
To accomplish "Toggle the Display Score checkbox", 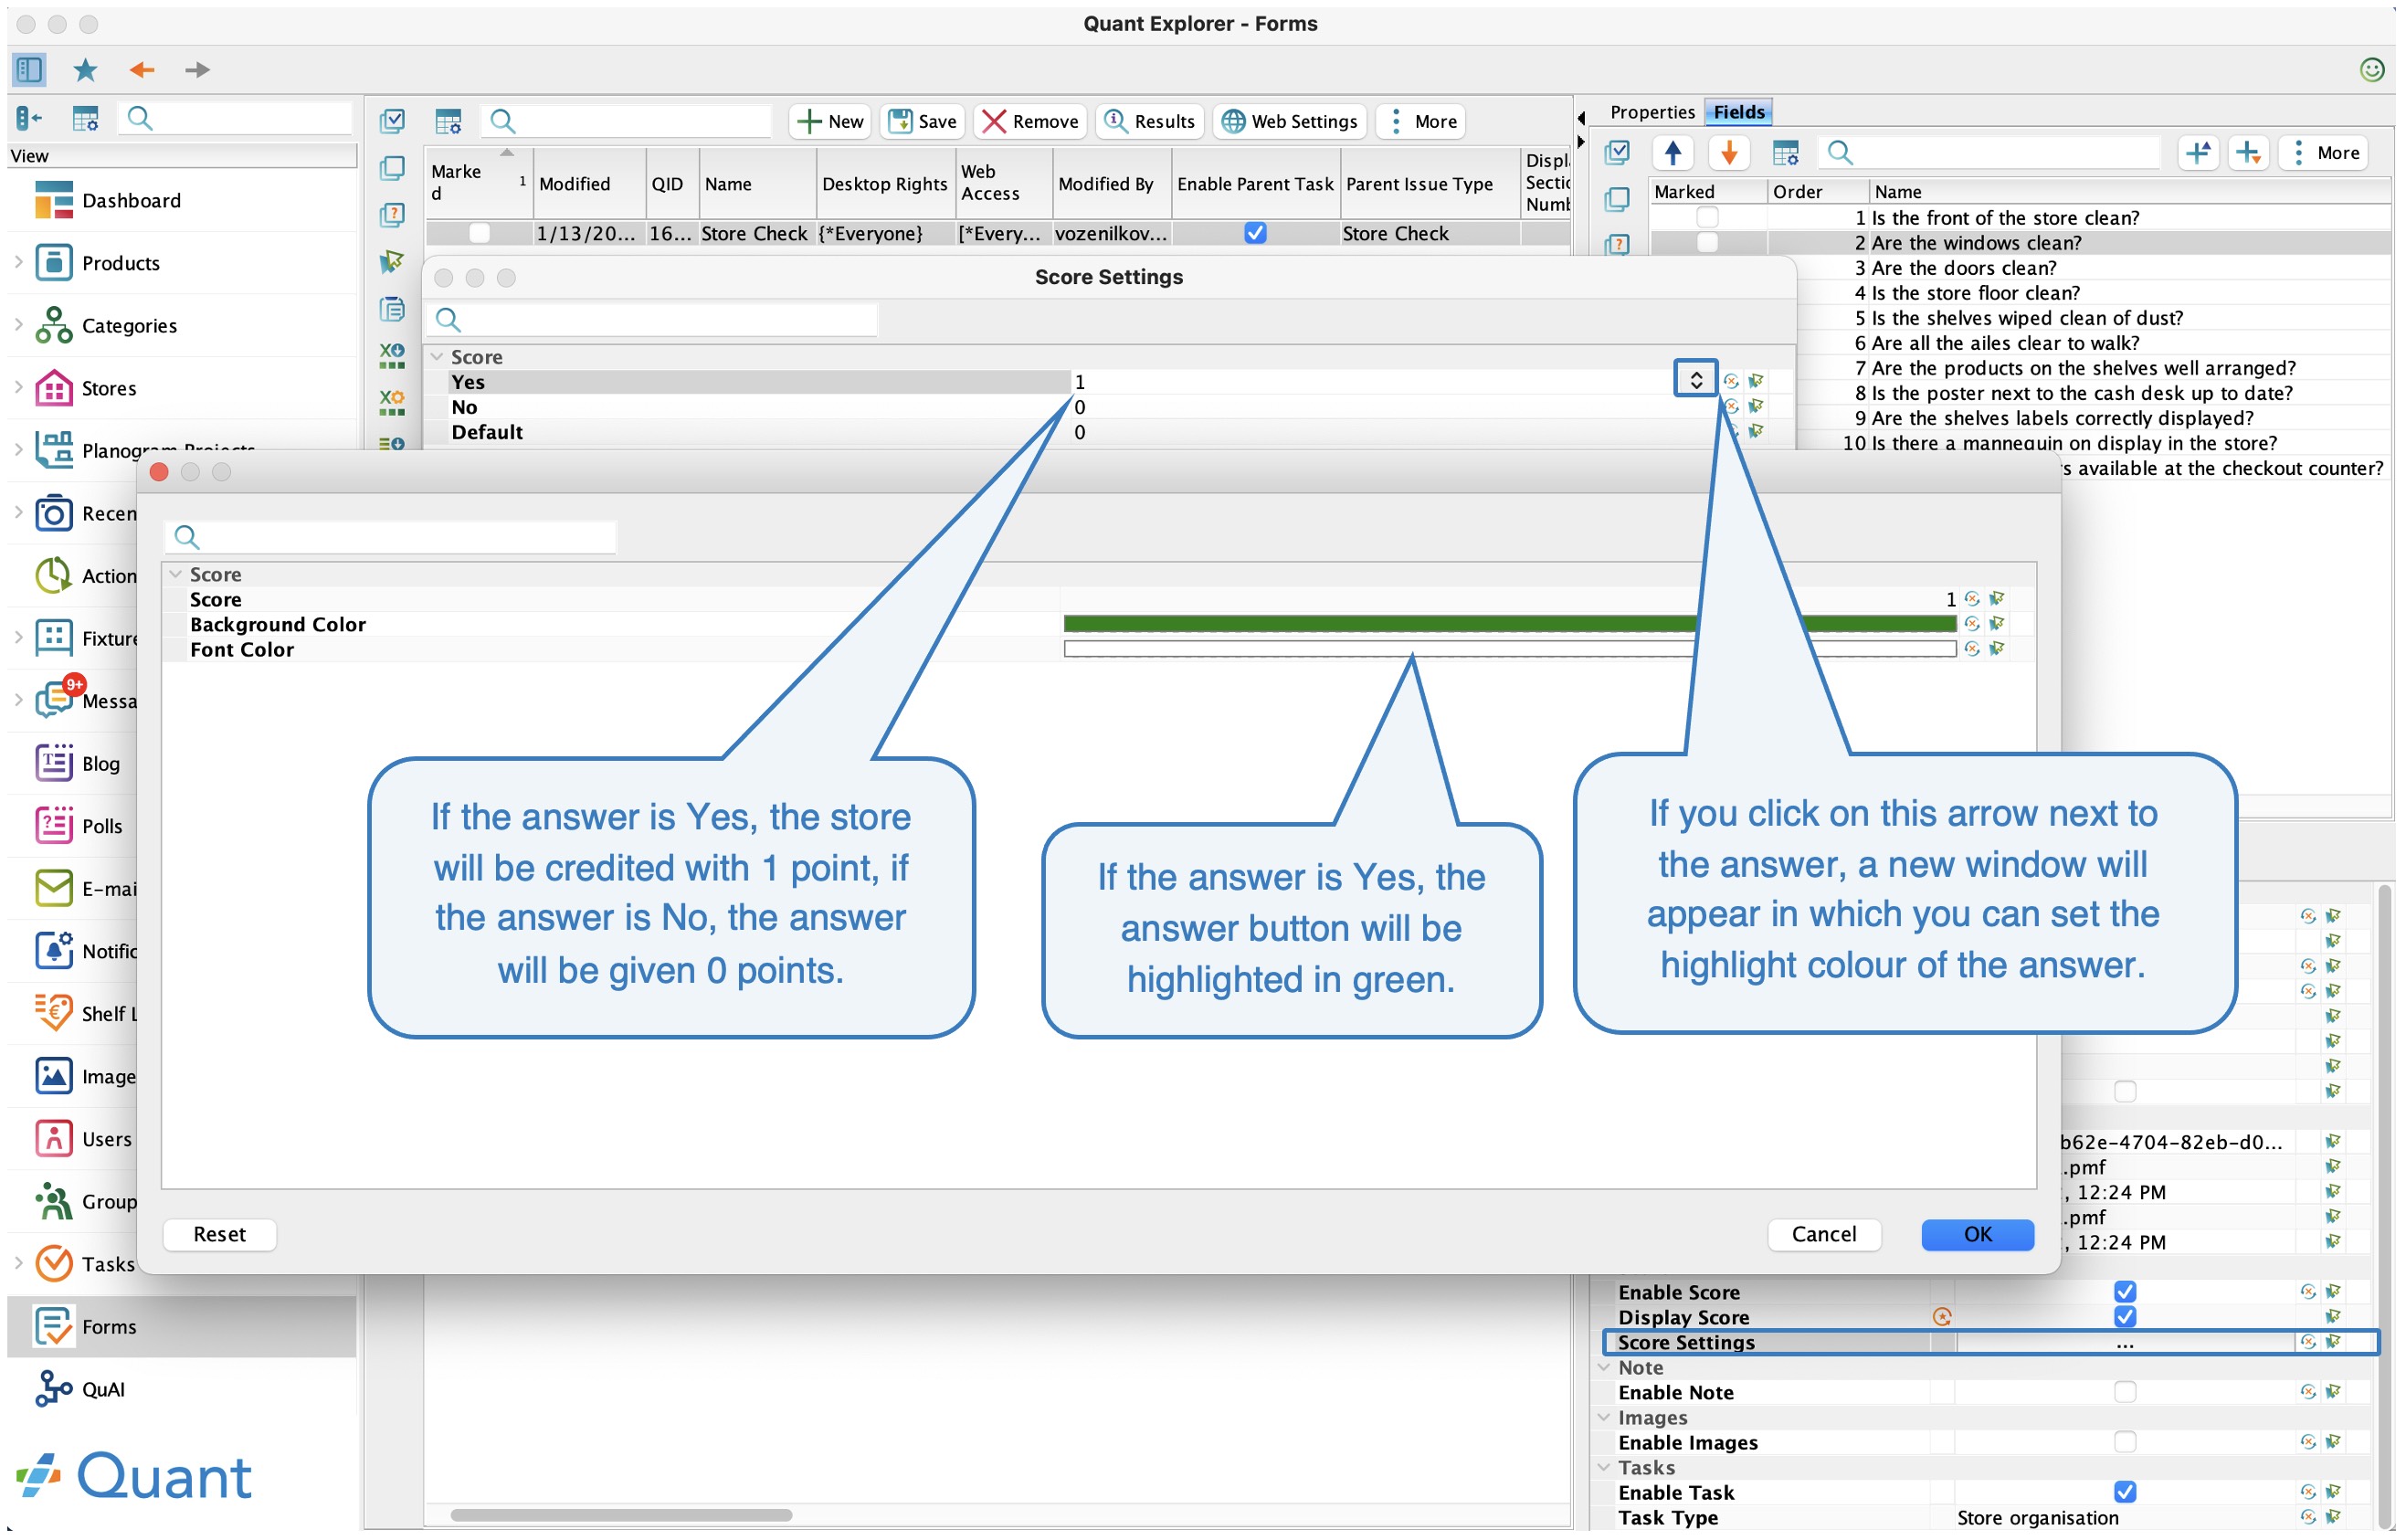I will pos(2125,1317).
